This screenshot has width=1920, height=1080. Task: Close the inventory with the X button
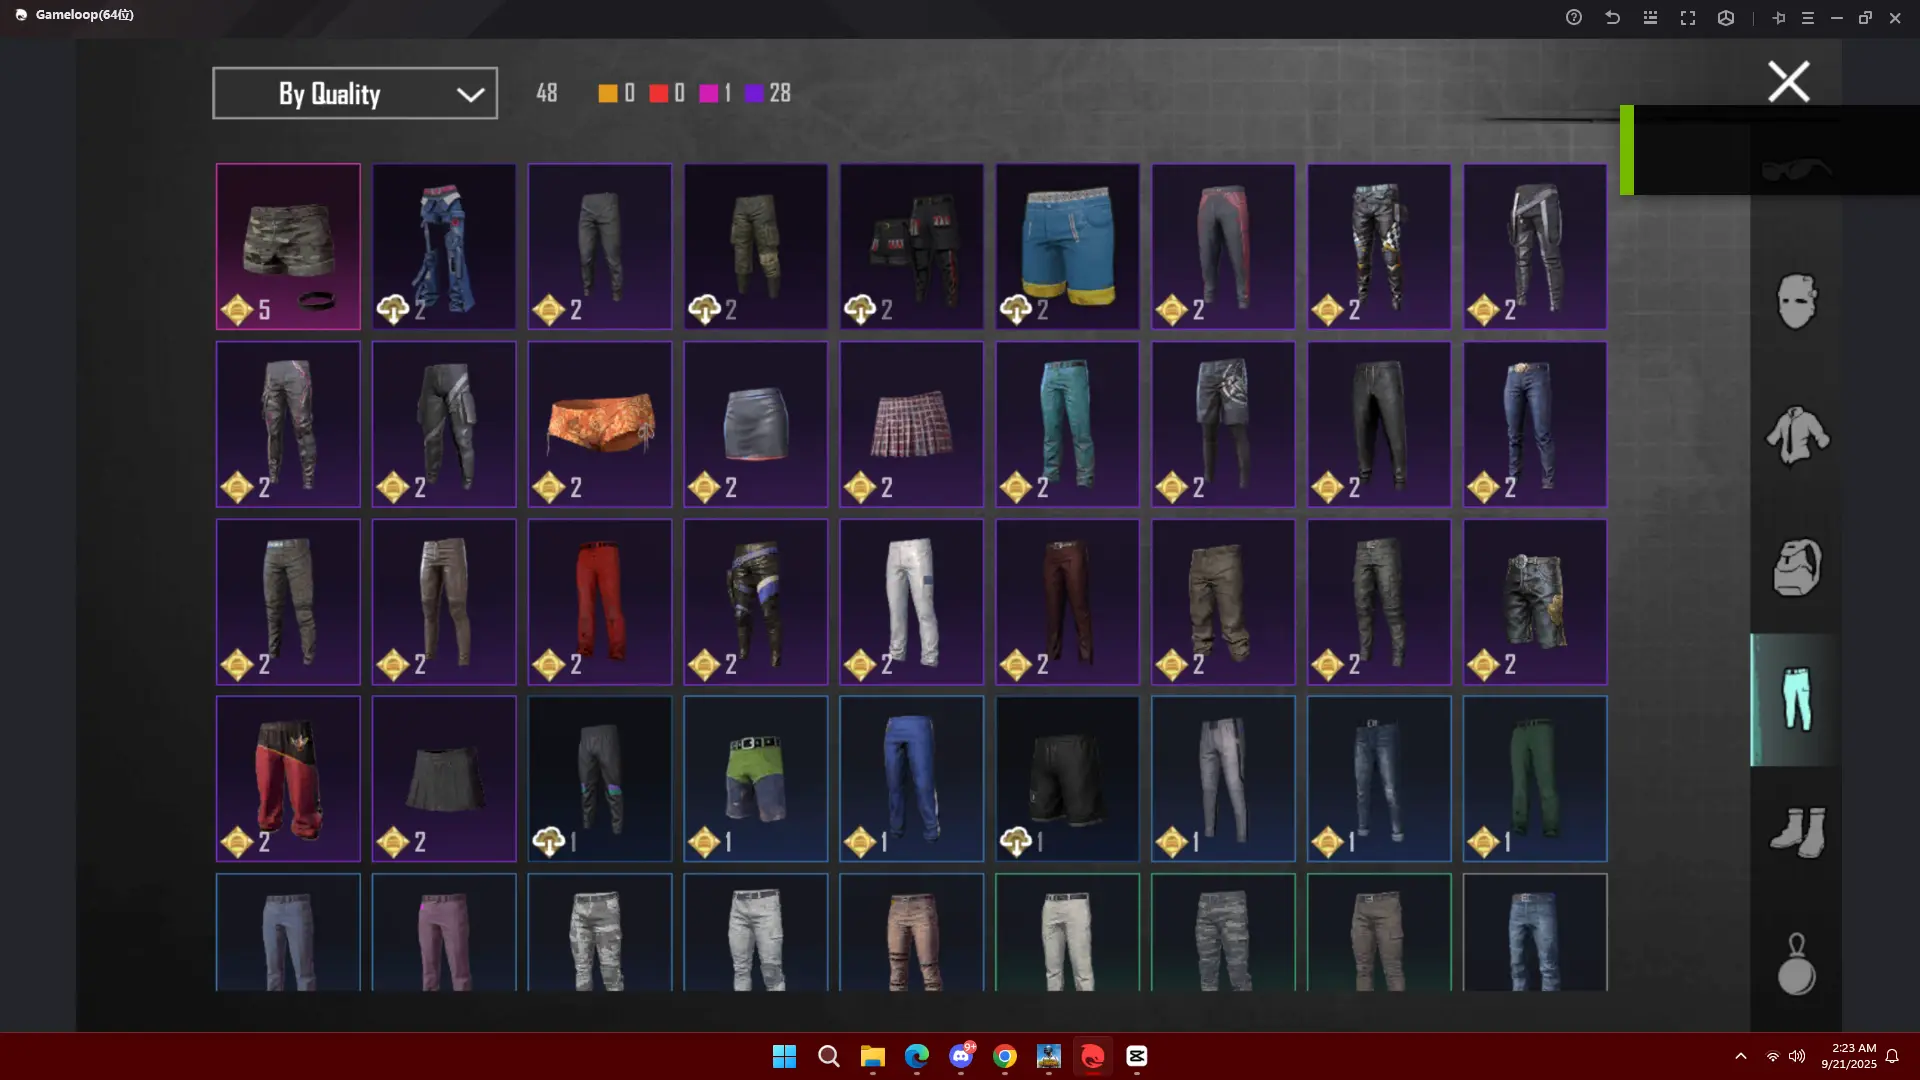pos(1788,82)
